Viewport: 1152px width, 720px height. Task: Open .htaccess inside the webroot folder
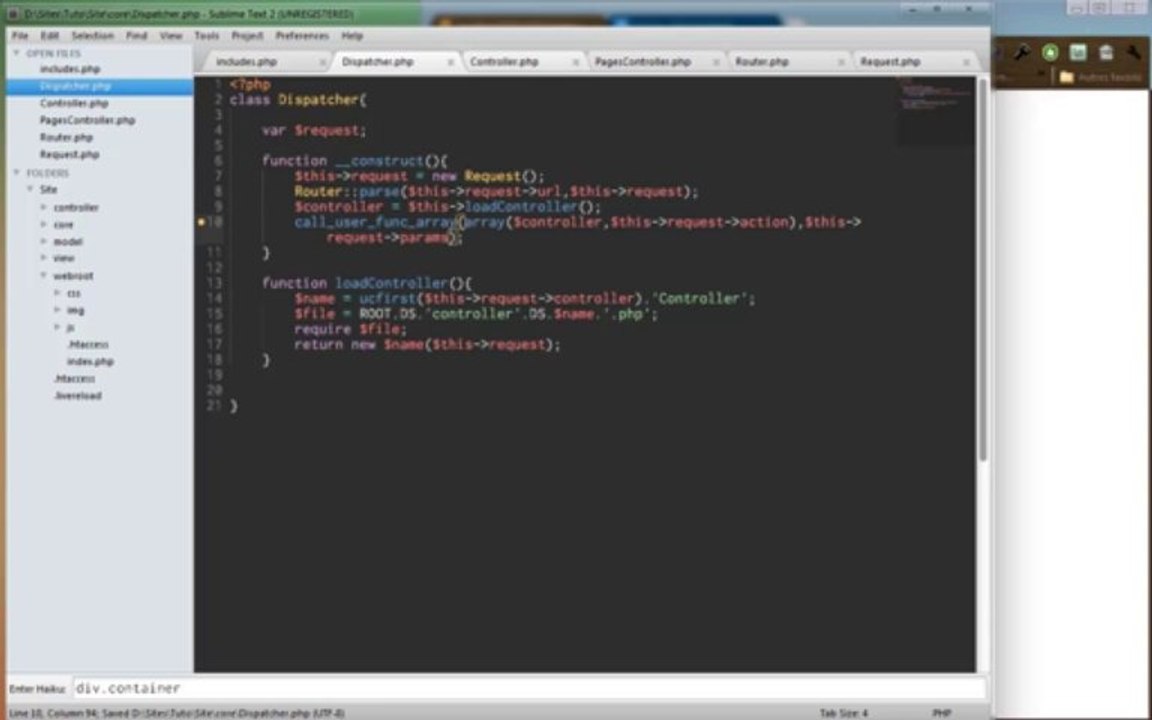[x=88, y=345]
